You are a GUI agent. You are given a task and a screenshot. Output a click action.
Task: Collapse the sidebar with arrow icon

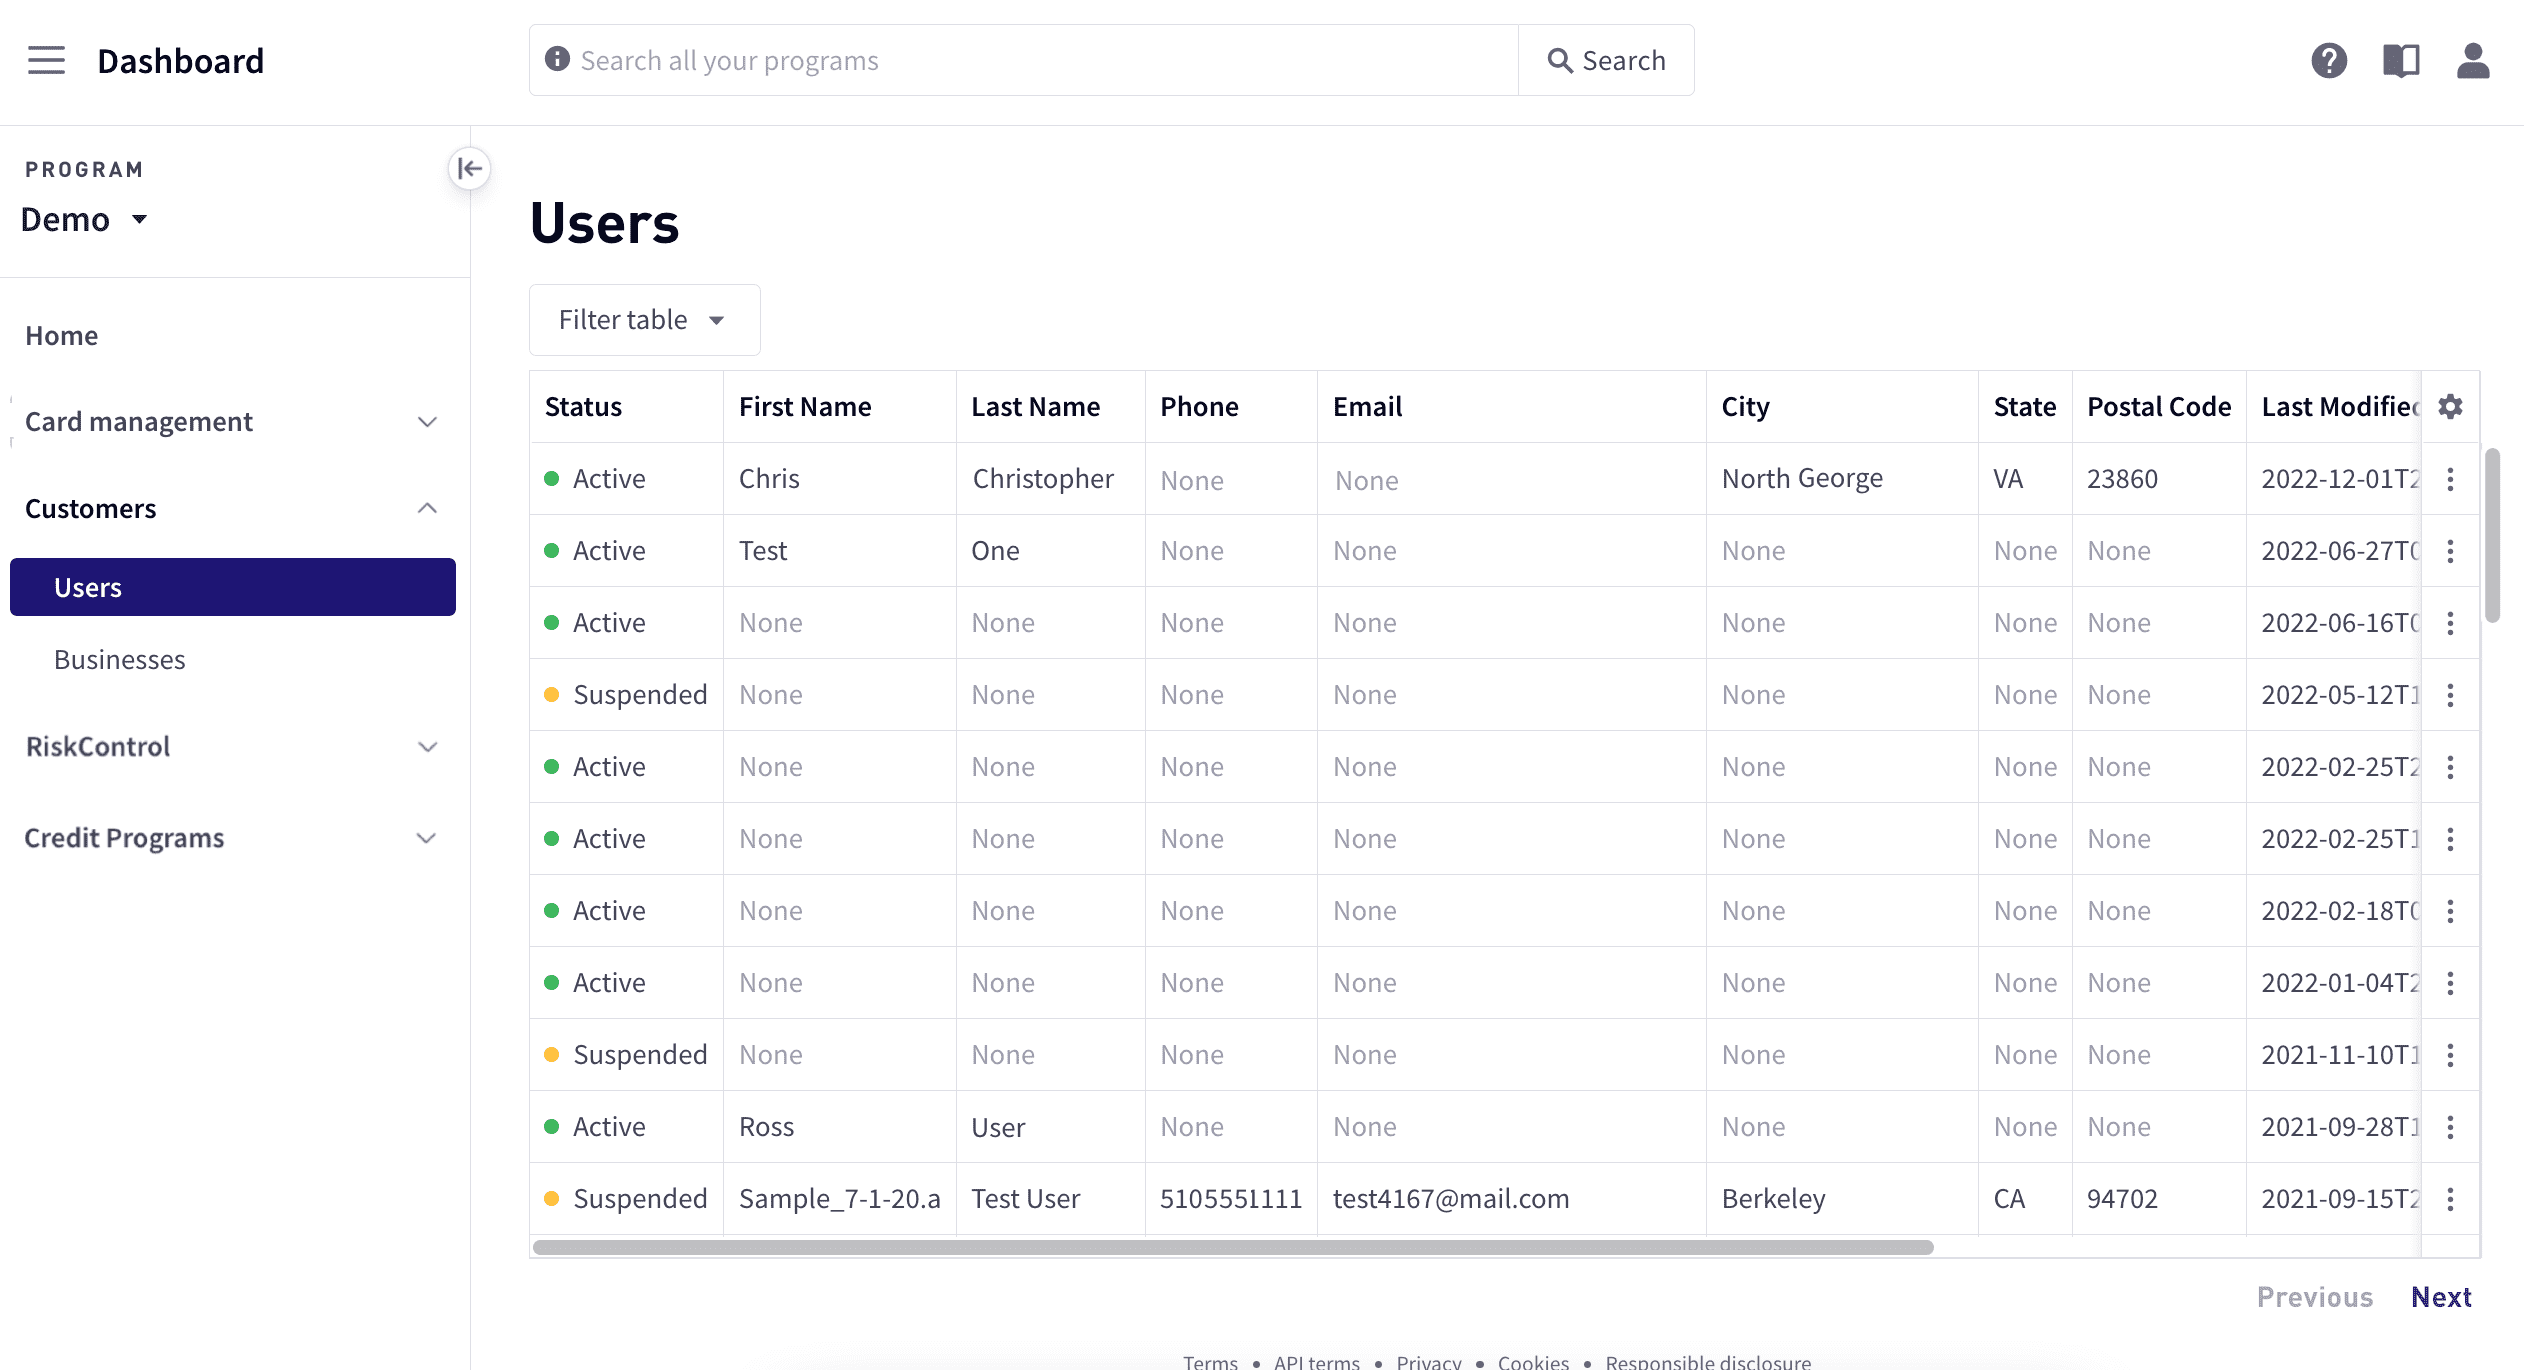pyautogui.click(x=469, y=169)
